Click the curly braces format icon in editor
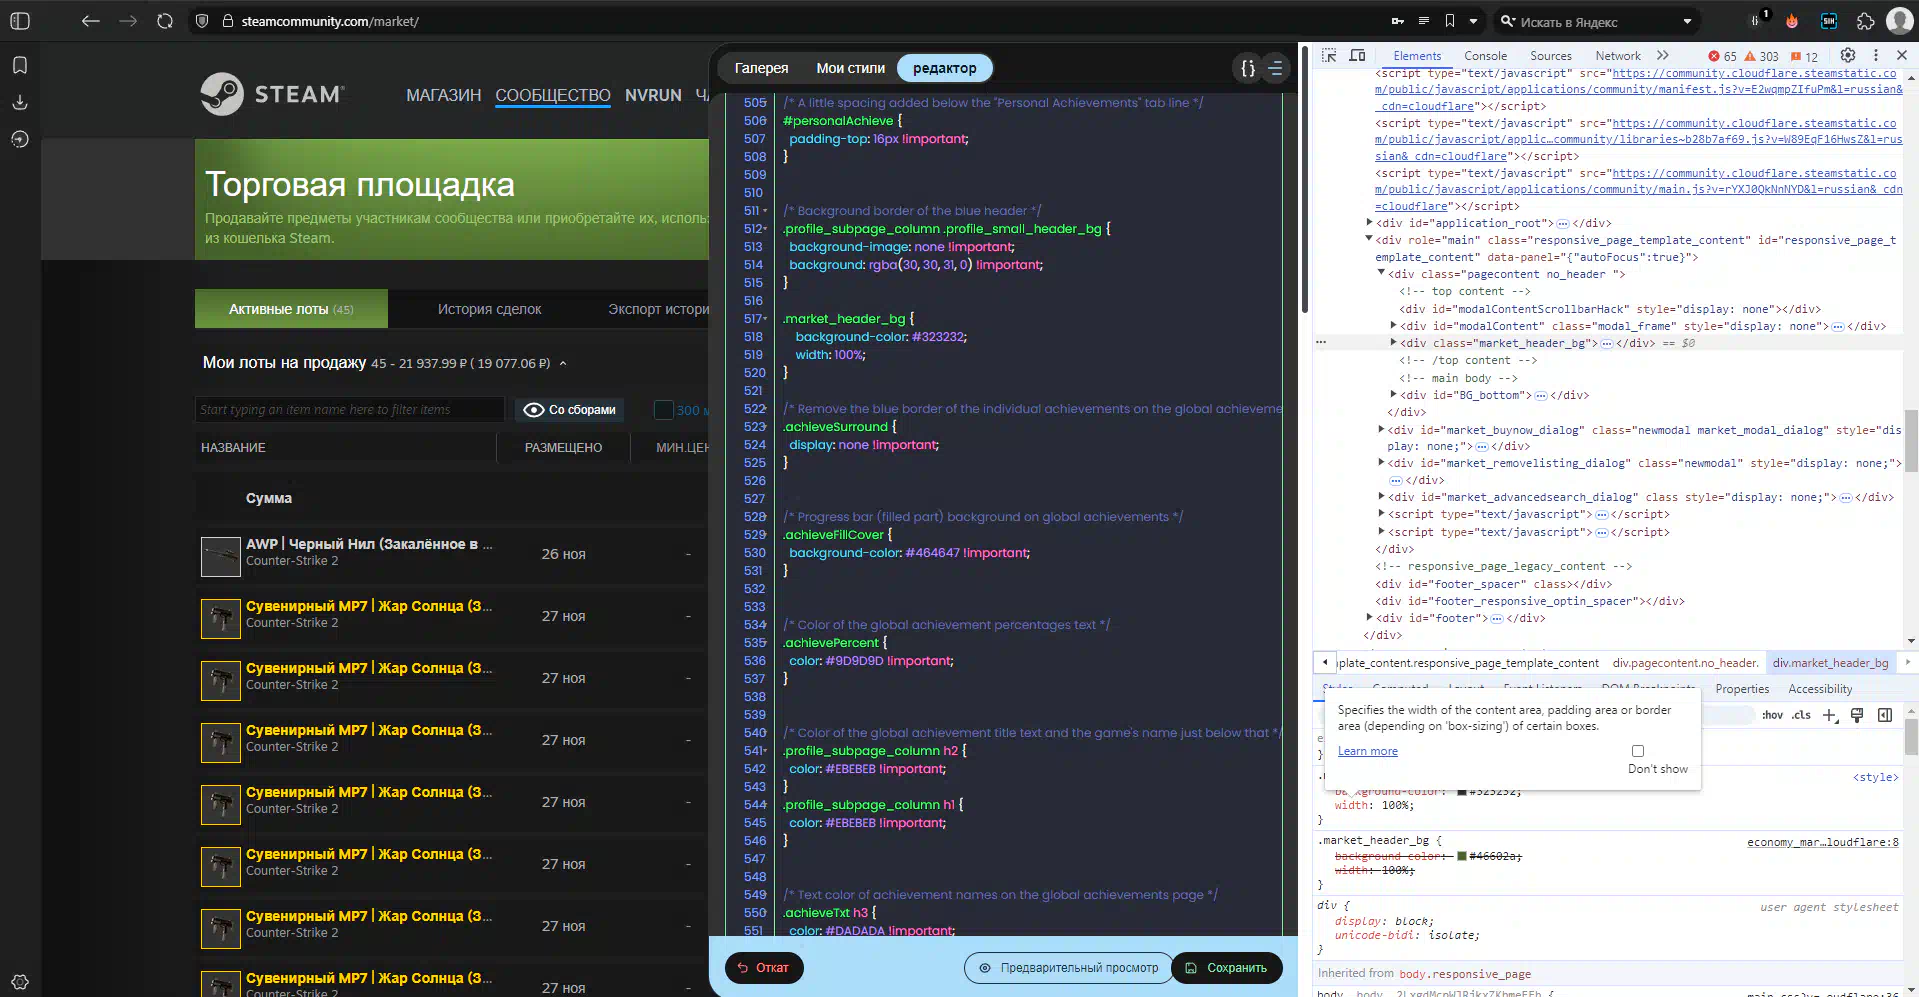 [1247, 68]
